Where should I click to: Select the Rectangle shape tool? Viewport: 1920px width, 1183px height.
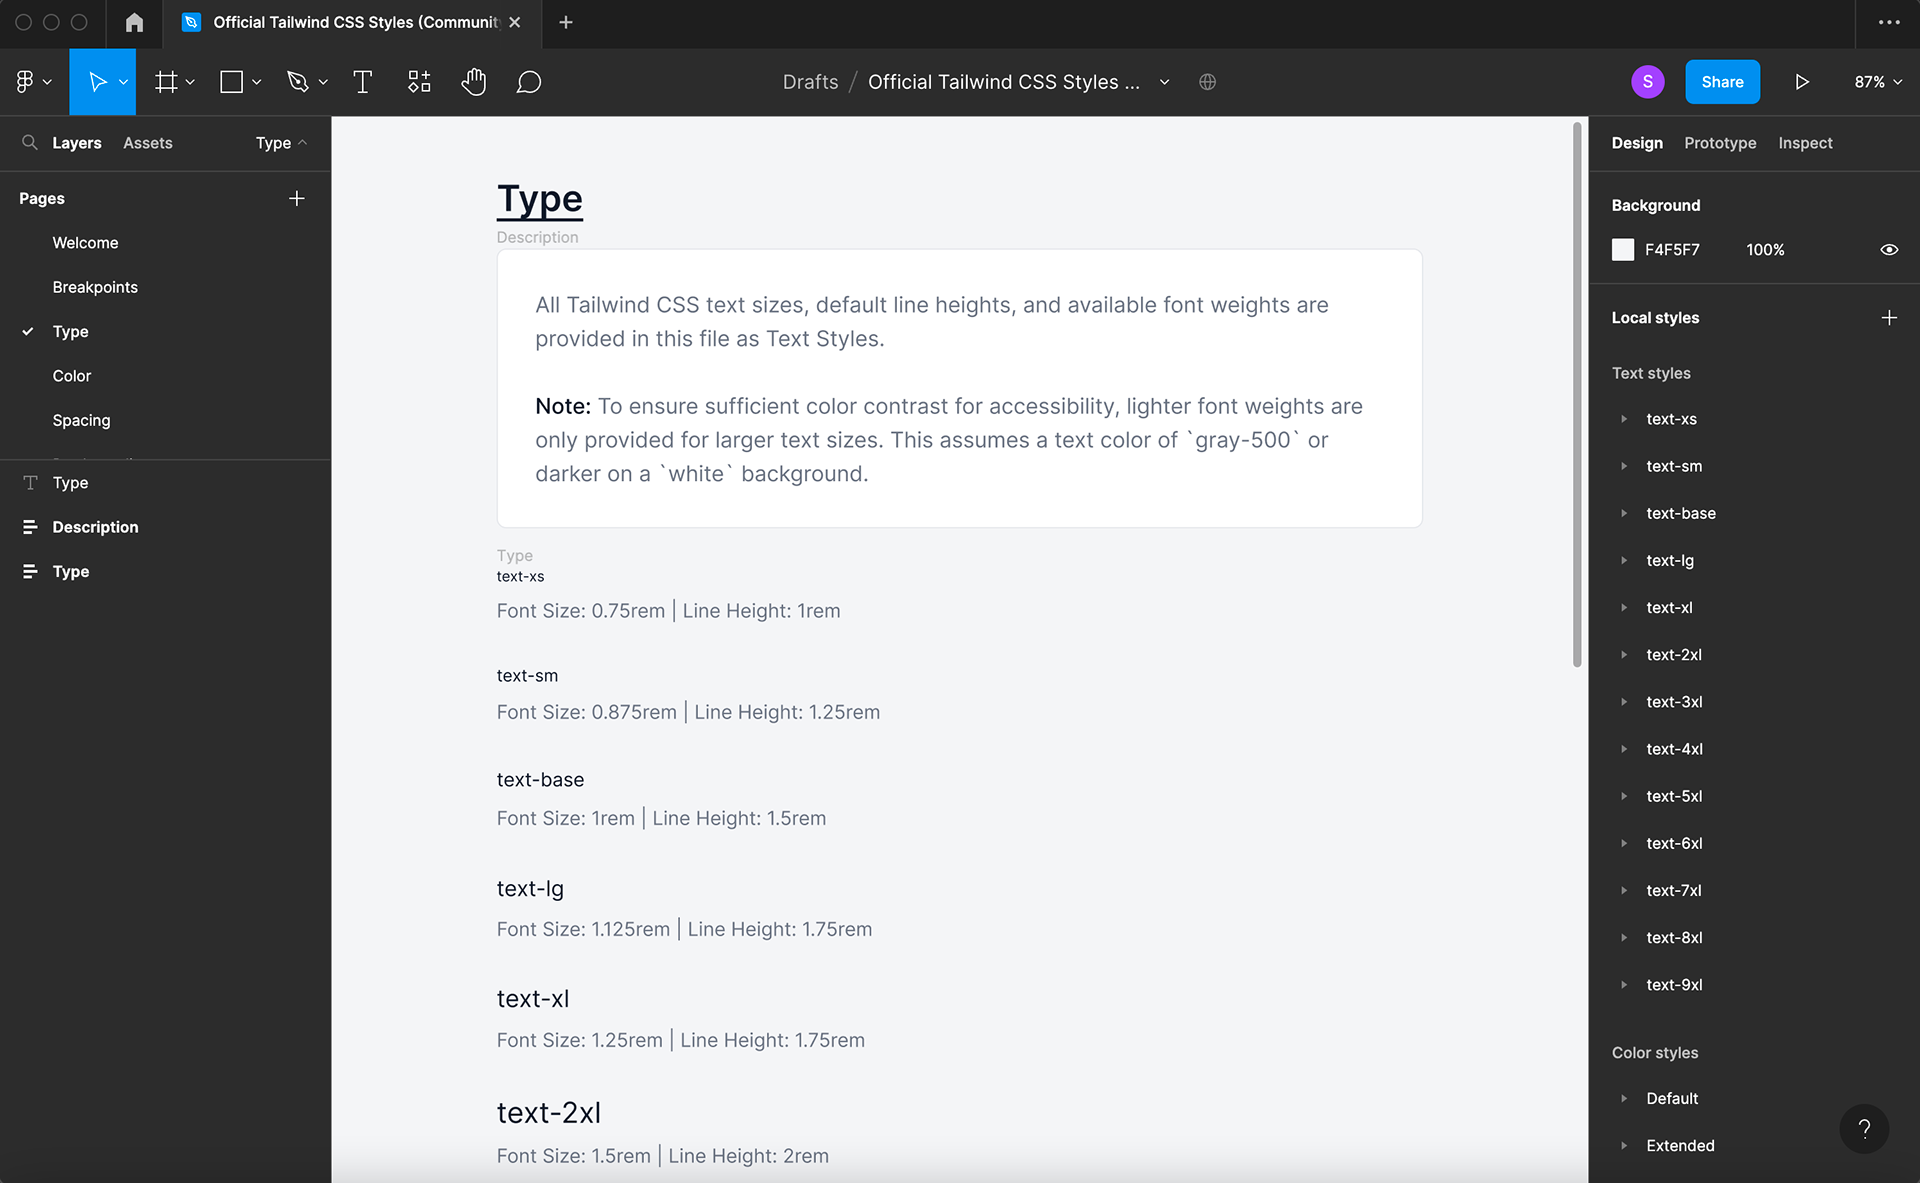[231, 82]
